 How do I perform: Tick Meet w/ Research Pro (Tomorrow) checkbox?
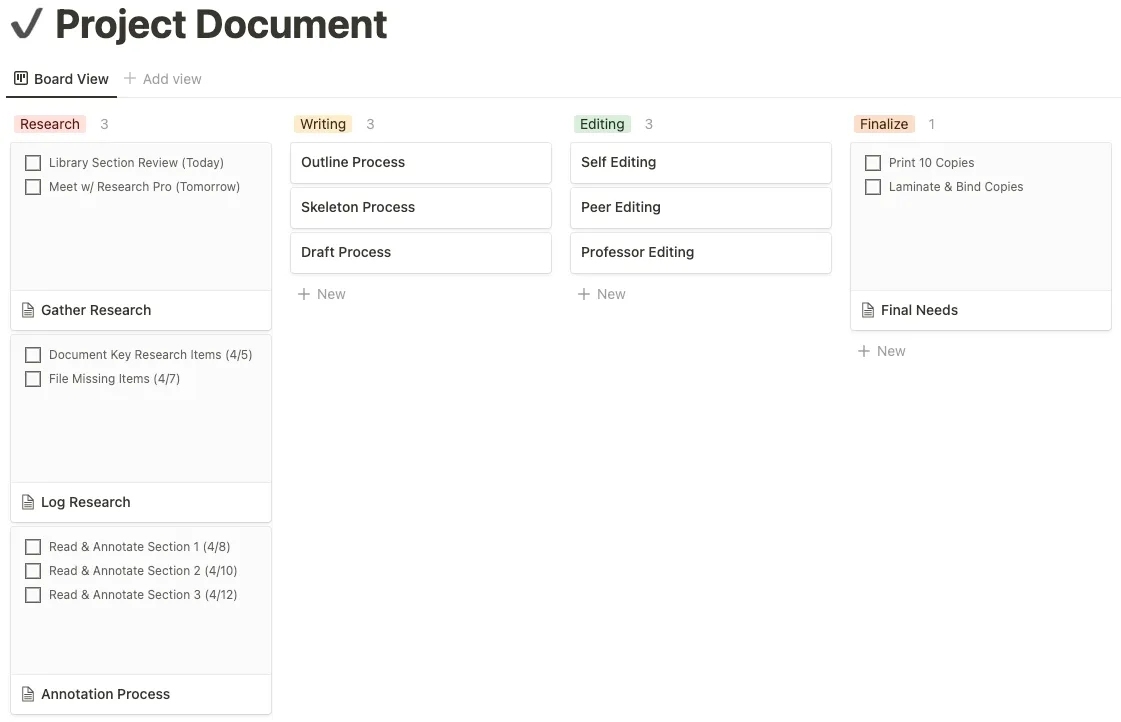pos(33,187)
